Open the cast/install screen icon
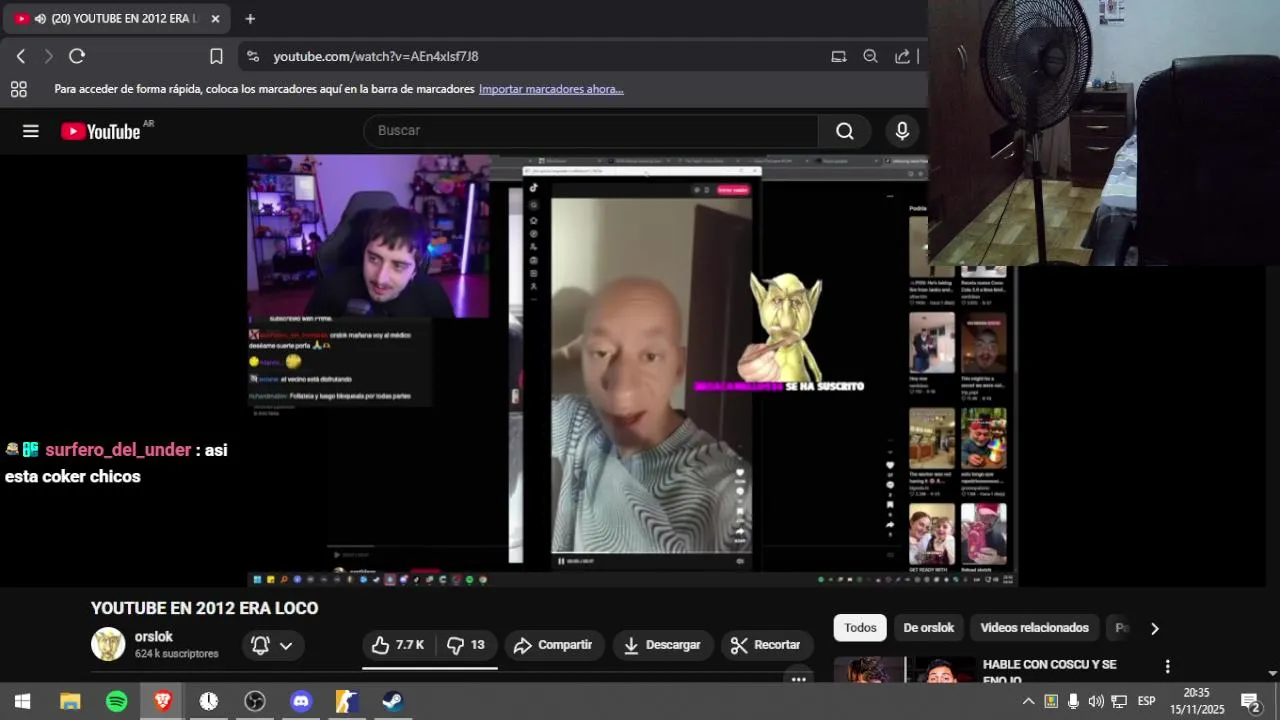The width and height of the screenshot is (1280, 720). click(x=839, y=56)
